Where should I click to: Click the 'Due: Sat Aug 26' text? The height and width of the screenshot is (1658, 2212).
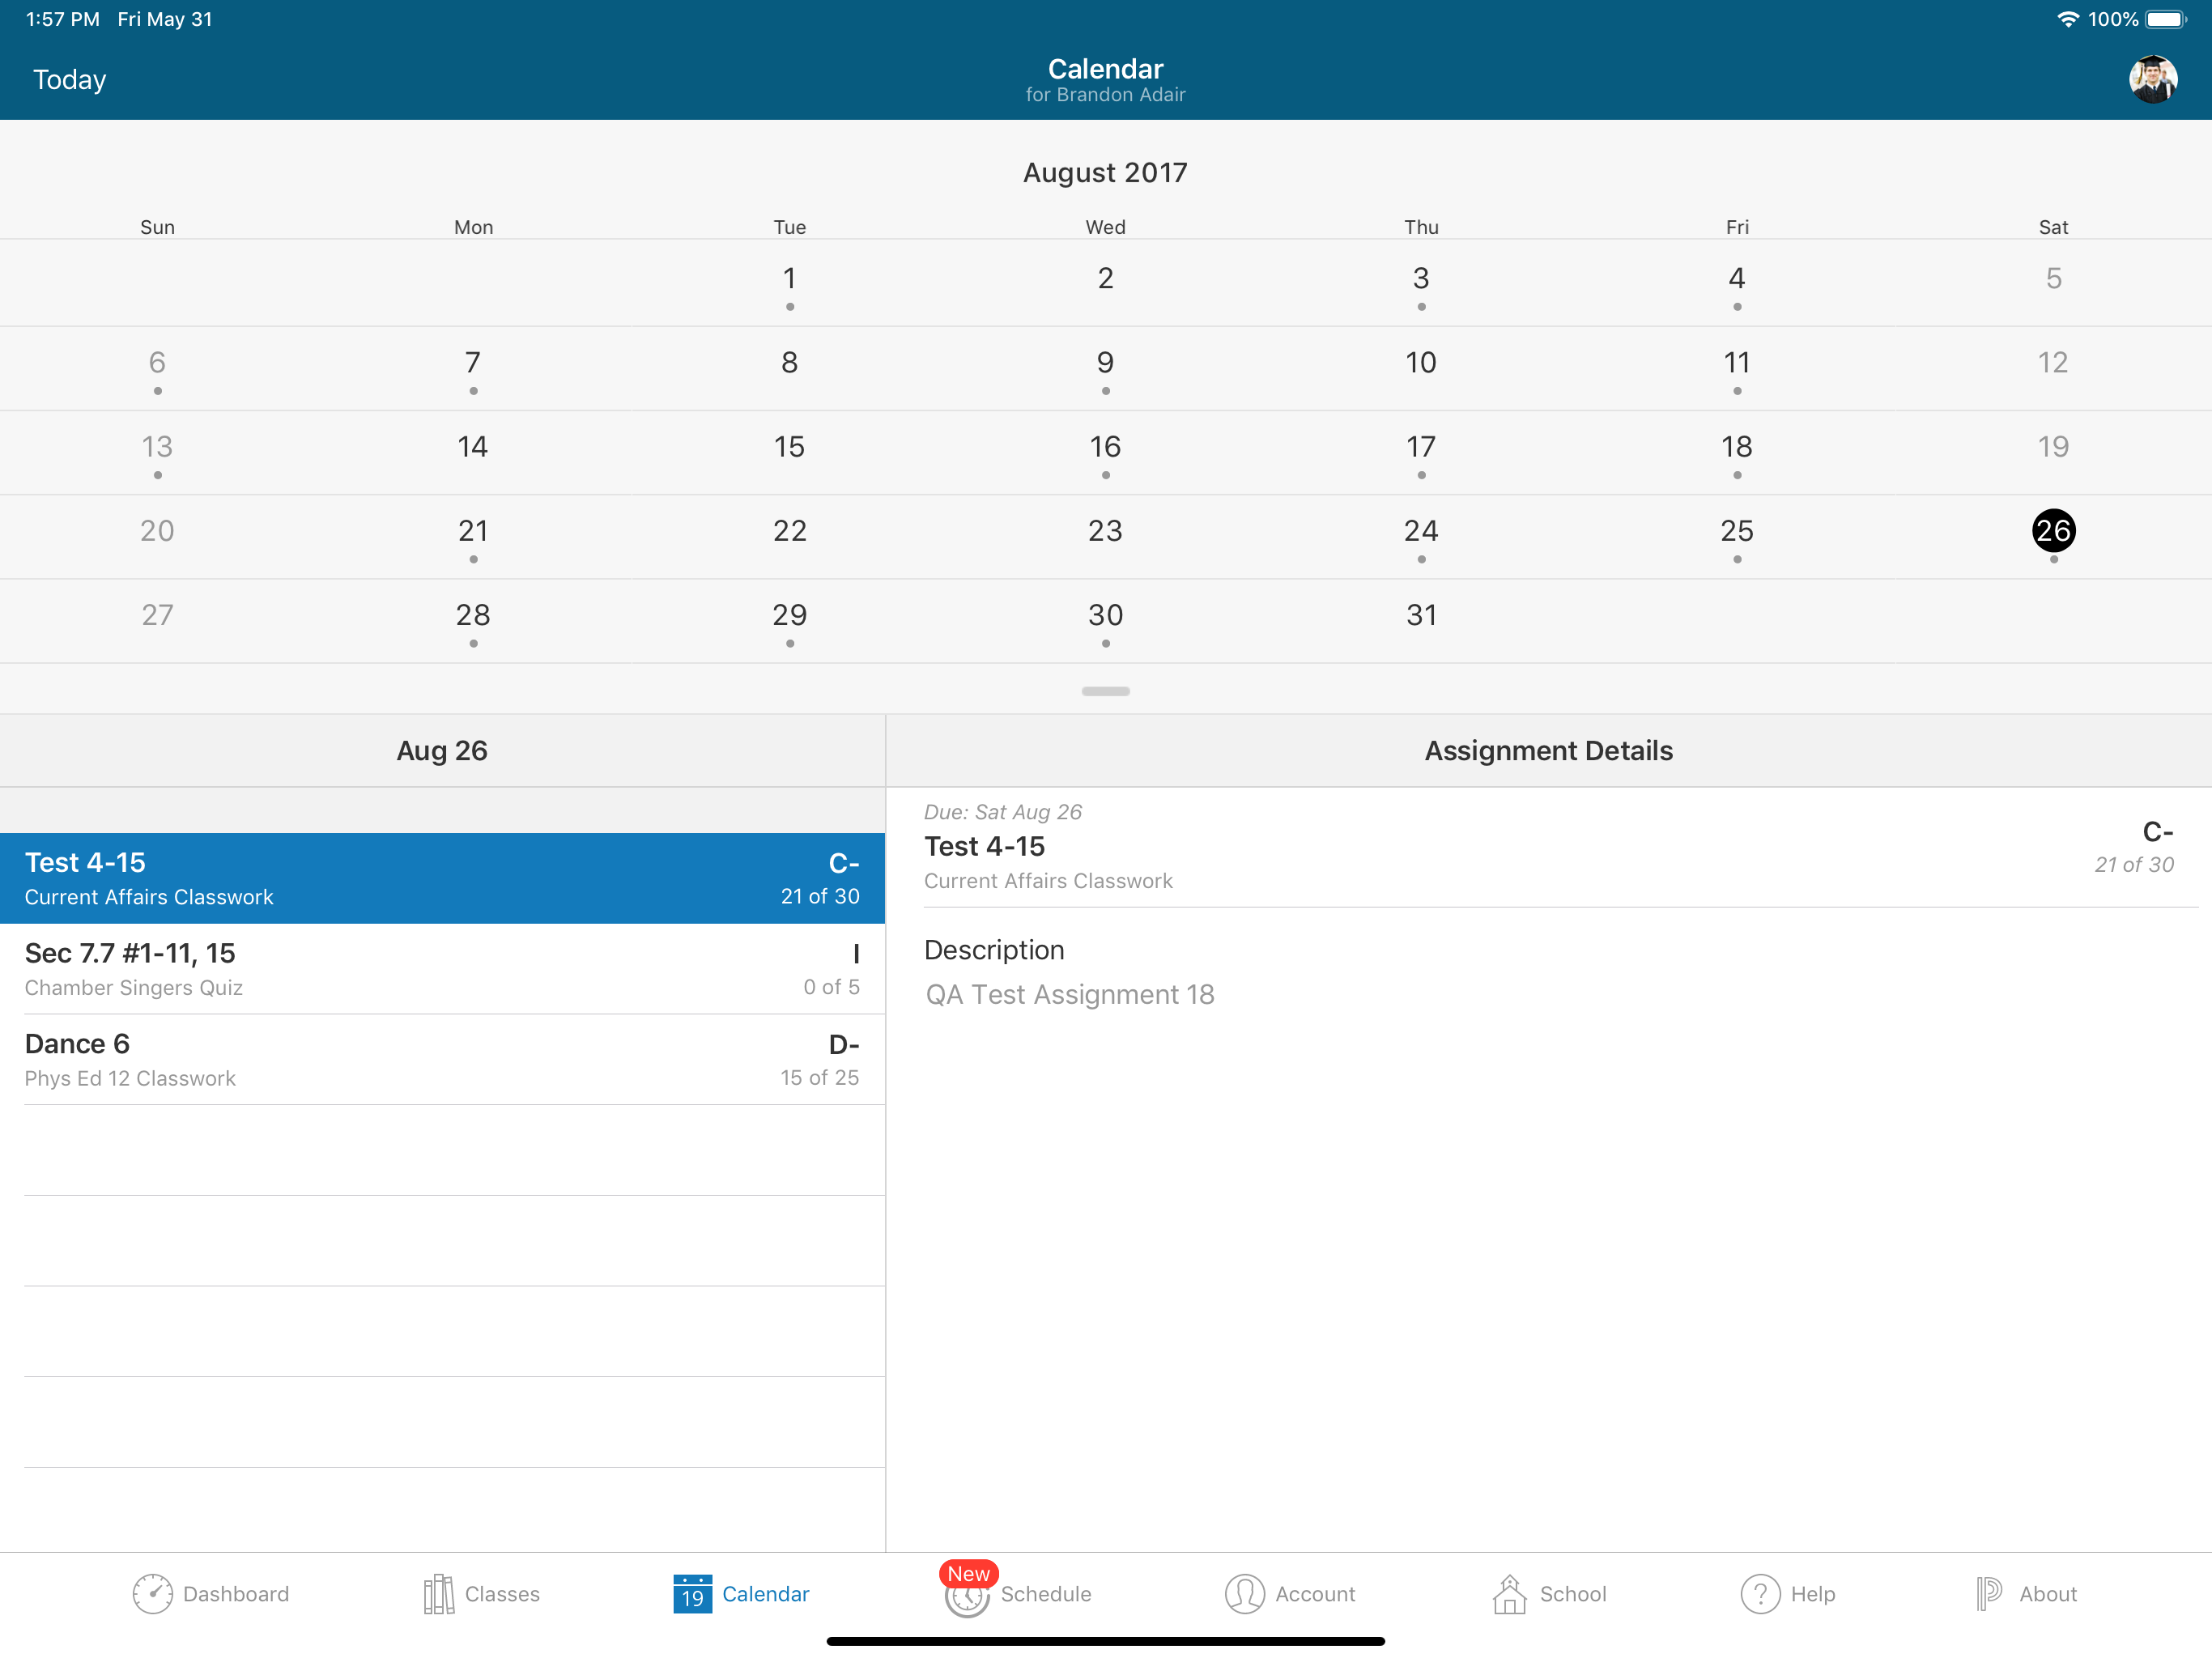click(1002, 812)
